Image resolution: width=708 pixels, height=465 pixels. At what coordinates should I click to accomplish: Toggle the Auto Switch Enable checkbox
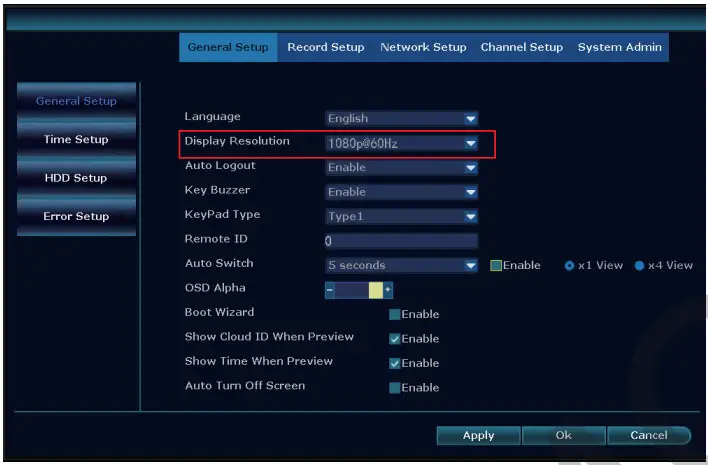pos(496,265)
